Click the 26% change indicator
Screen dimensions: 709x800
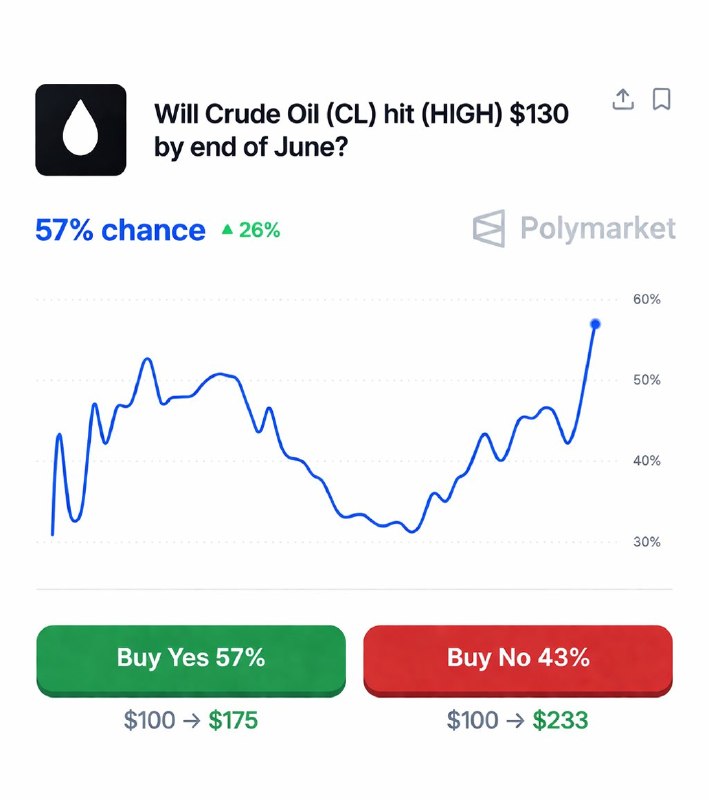pos(258,229)
